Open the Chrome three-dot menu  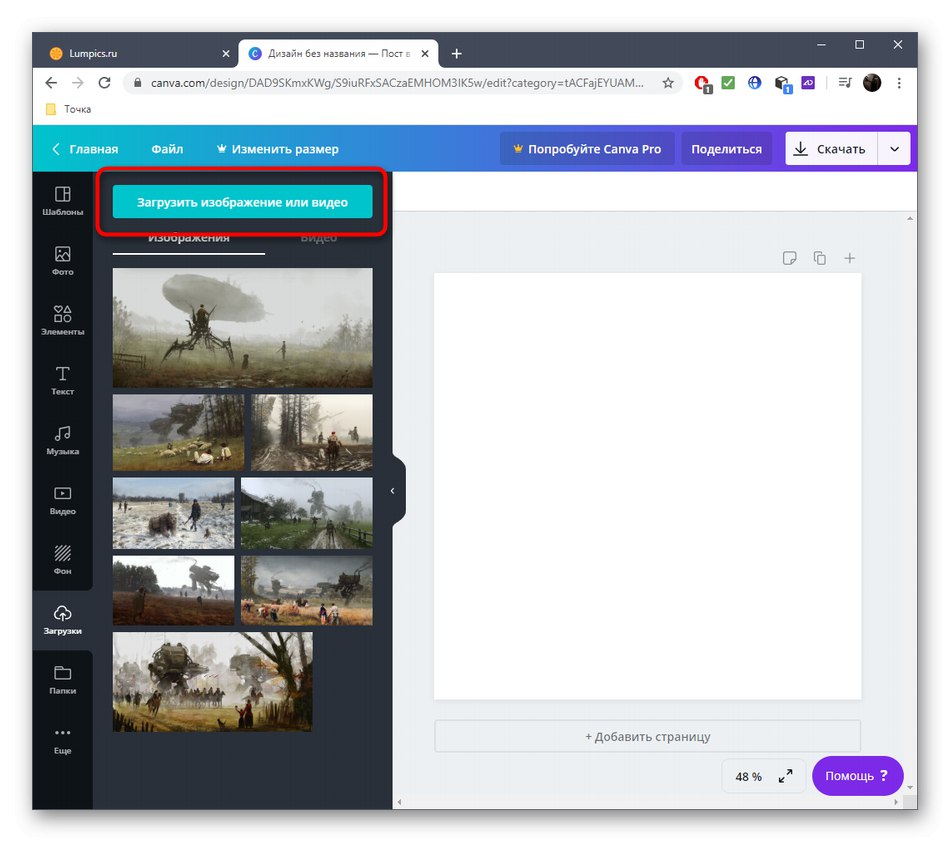coord(899,83)
